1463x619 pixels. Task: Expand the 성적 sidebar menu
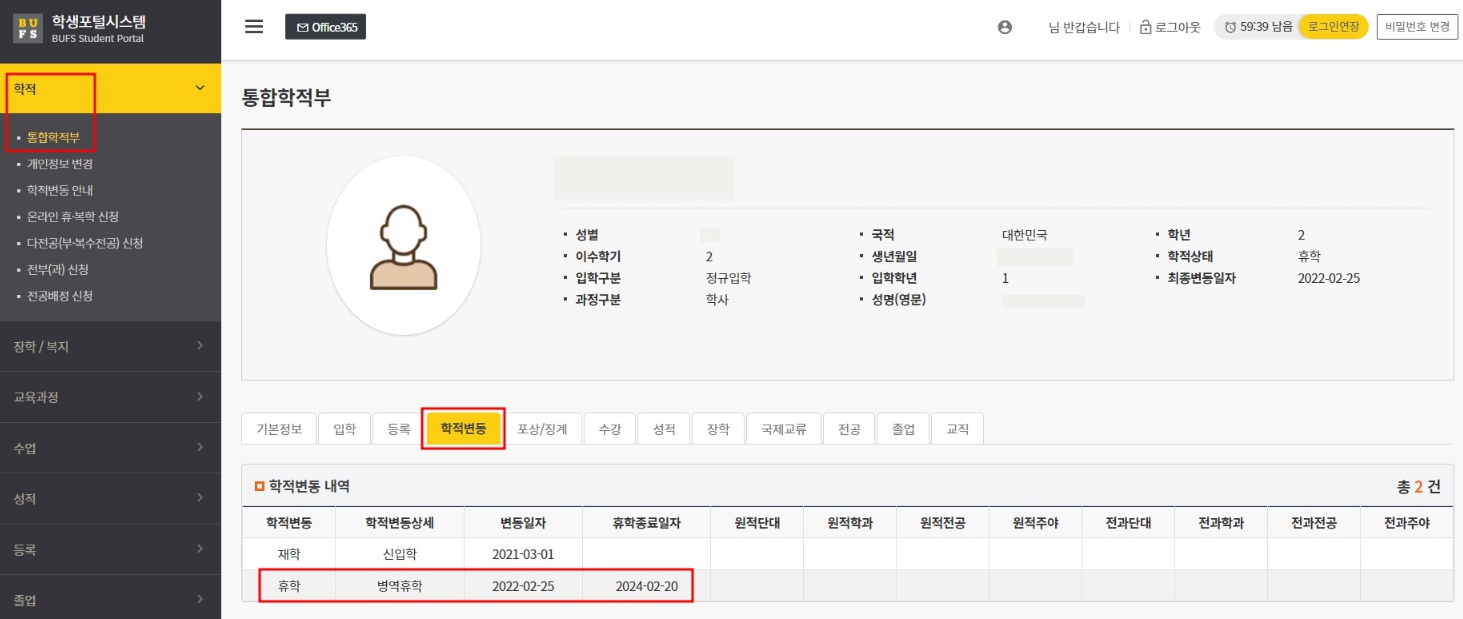110,498
